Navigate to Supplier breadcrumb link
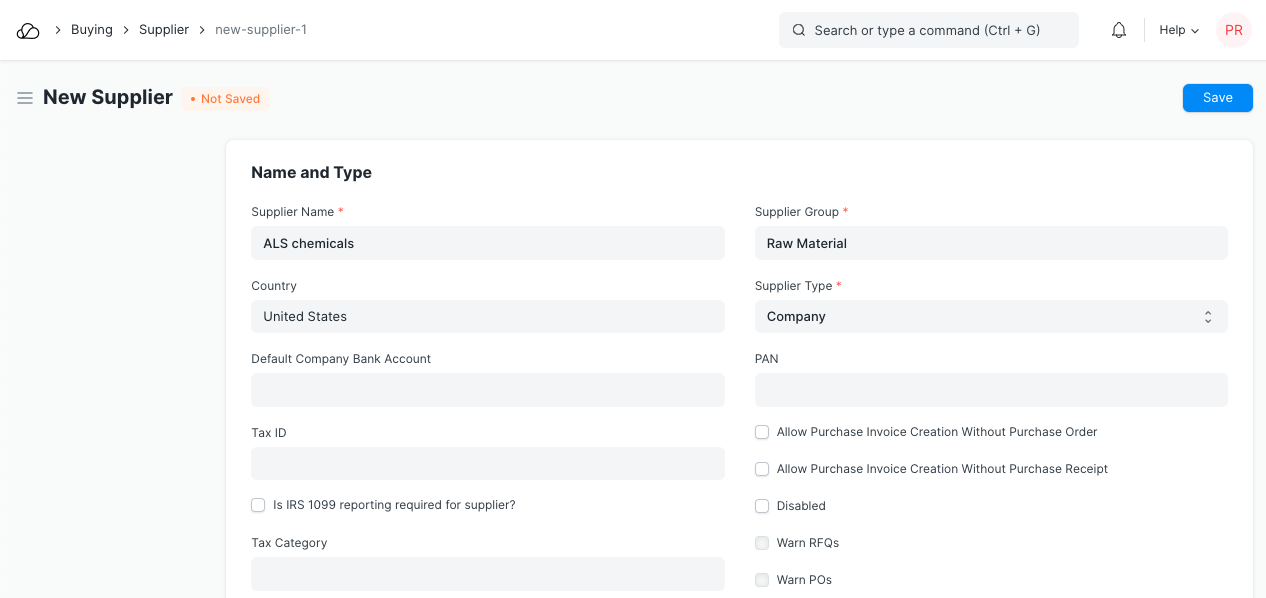The width and height of the screenshot is (1266, 598). pyautogui.click(x=164, y=30)
